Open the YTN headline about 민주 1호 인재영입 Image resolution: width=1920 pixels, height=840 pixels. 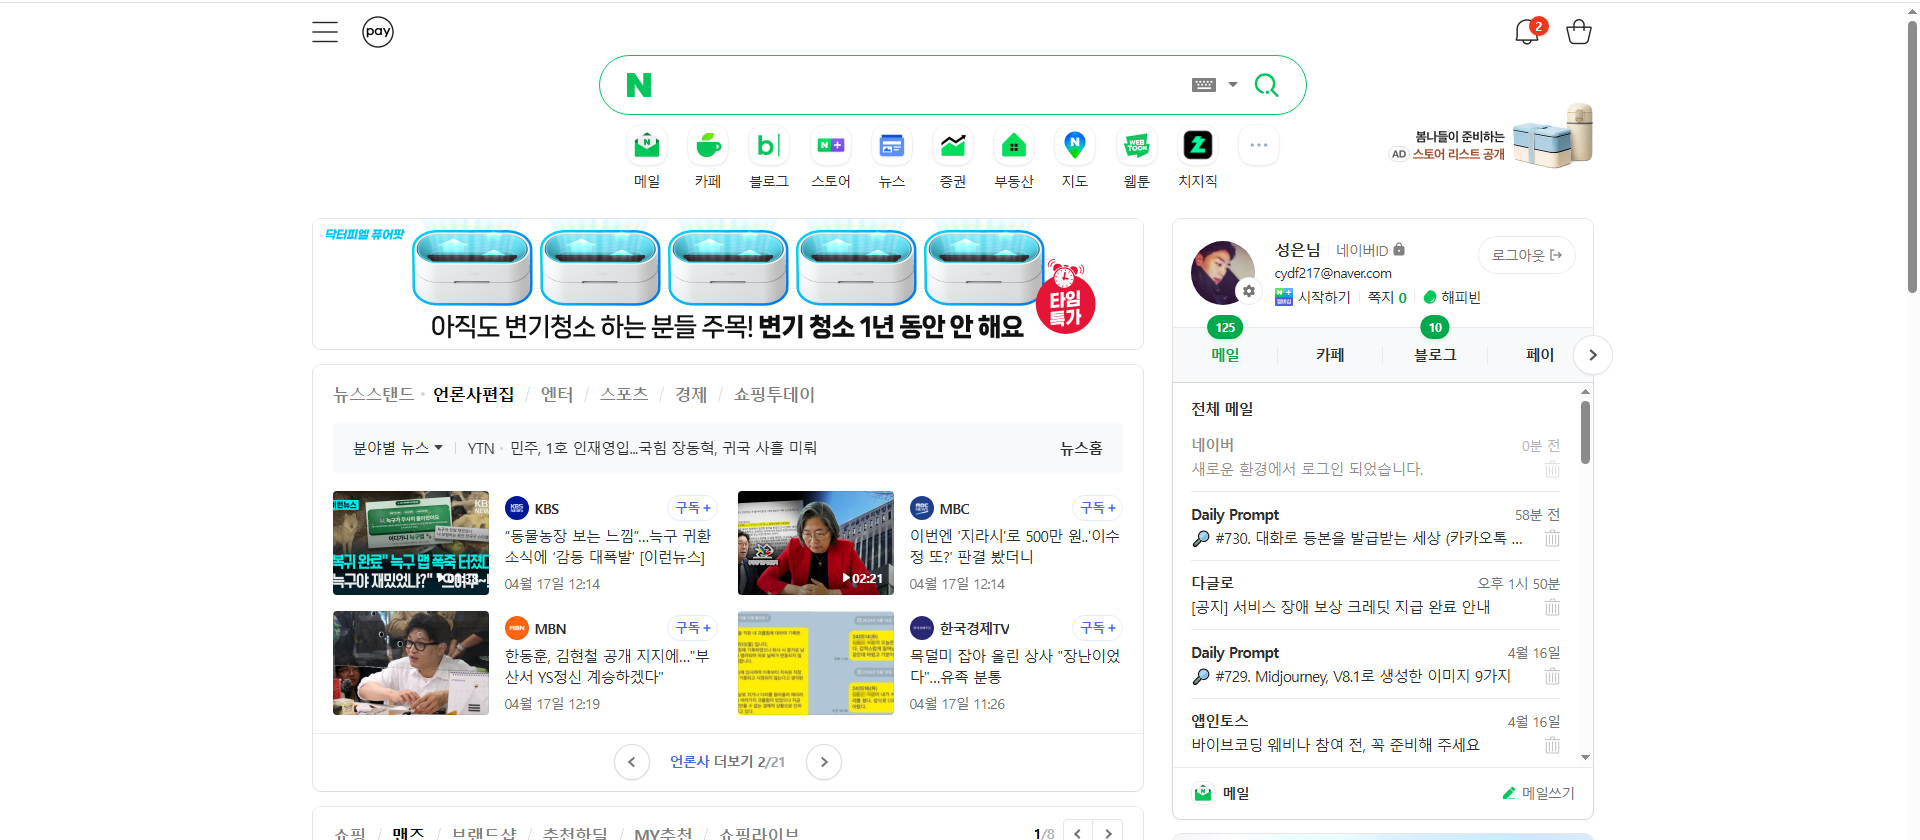pos(663,448)
